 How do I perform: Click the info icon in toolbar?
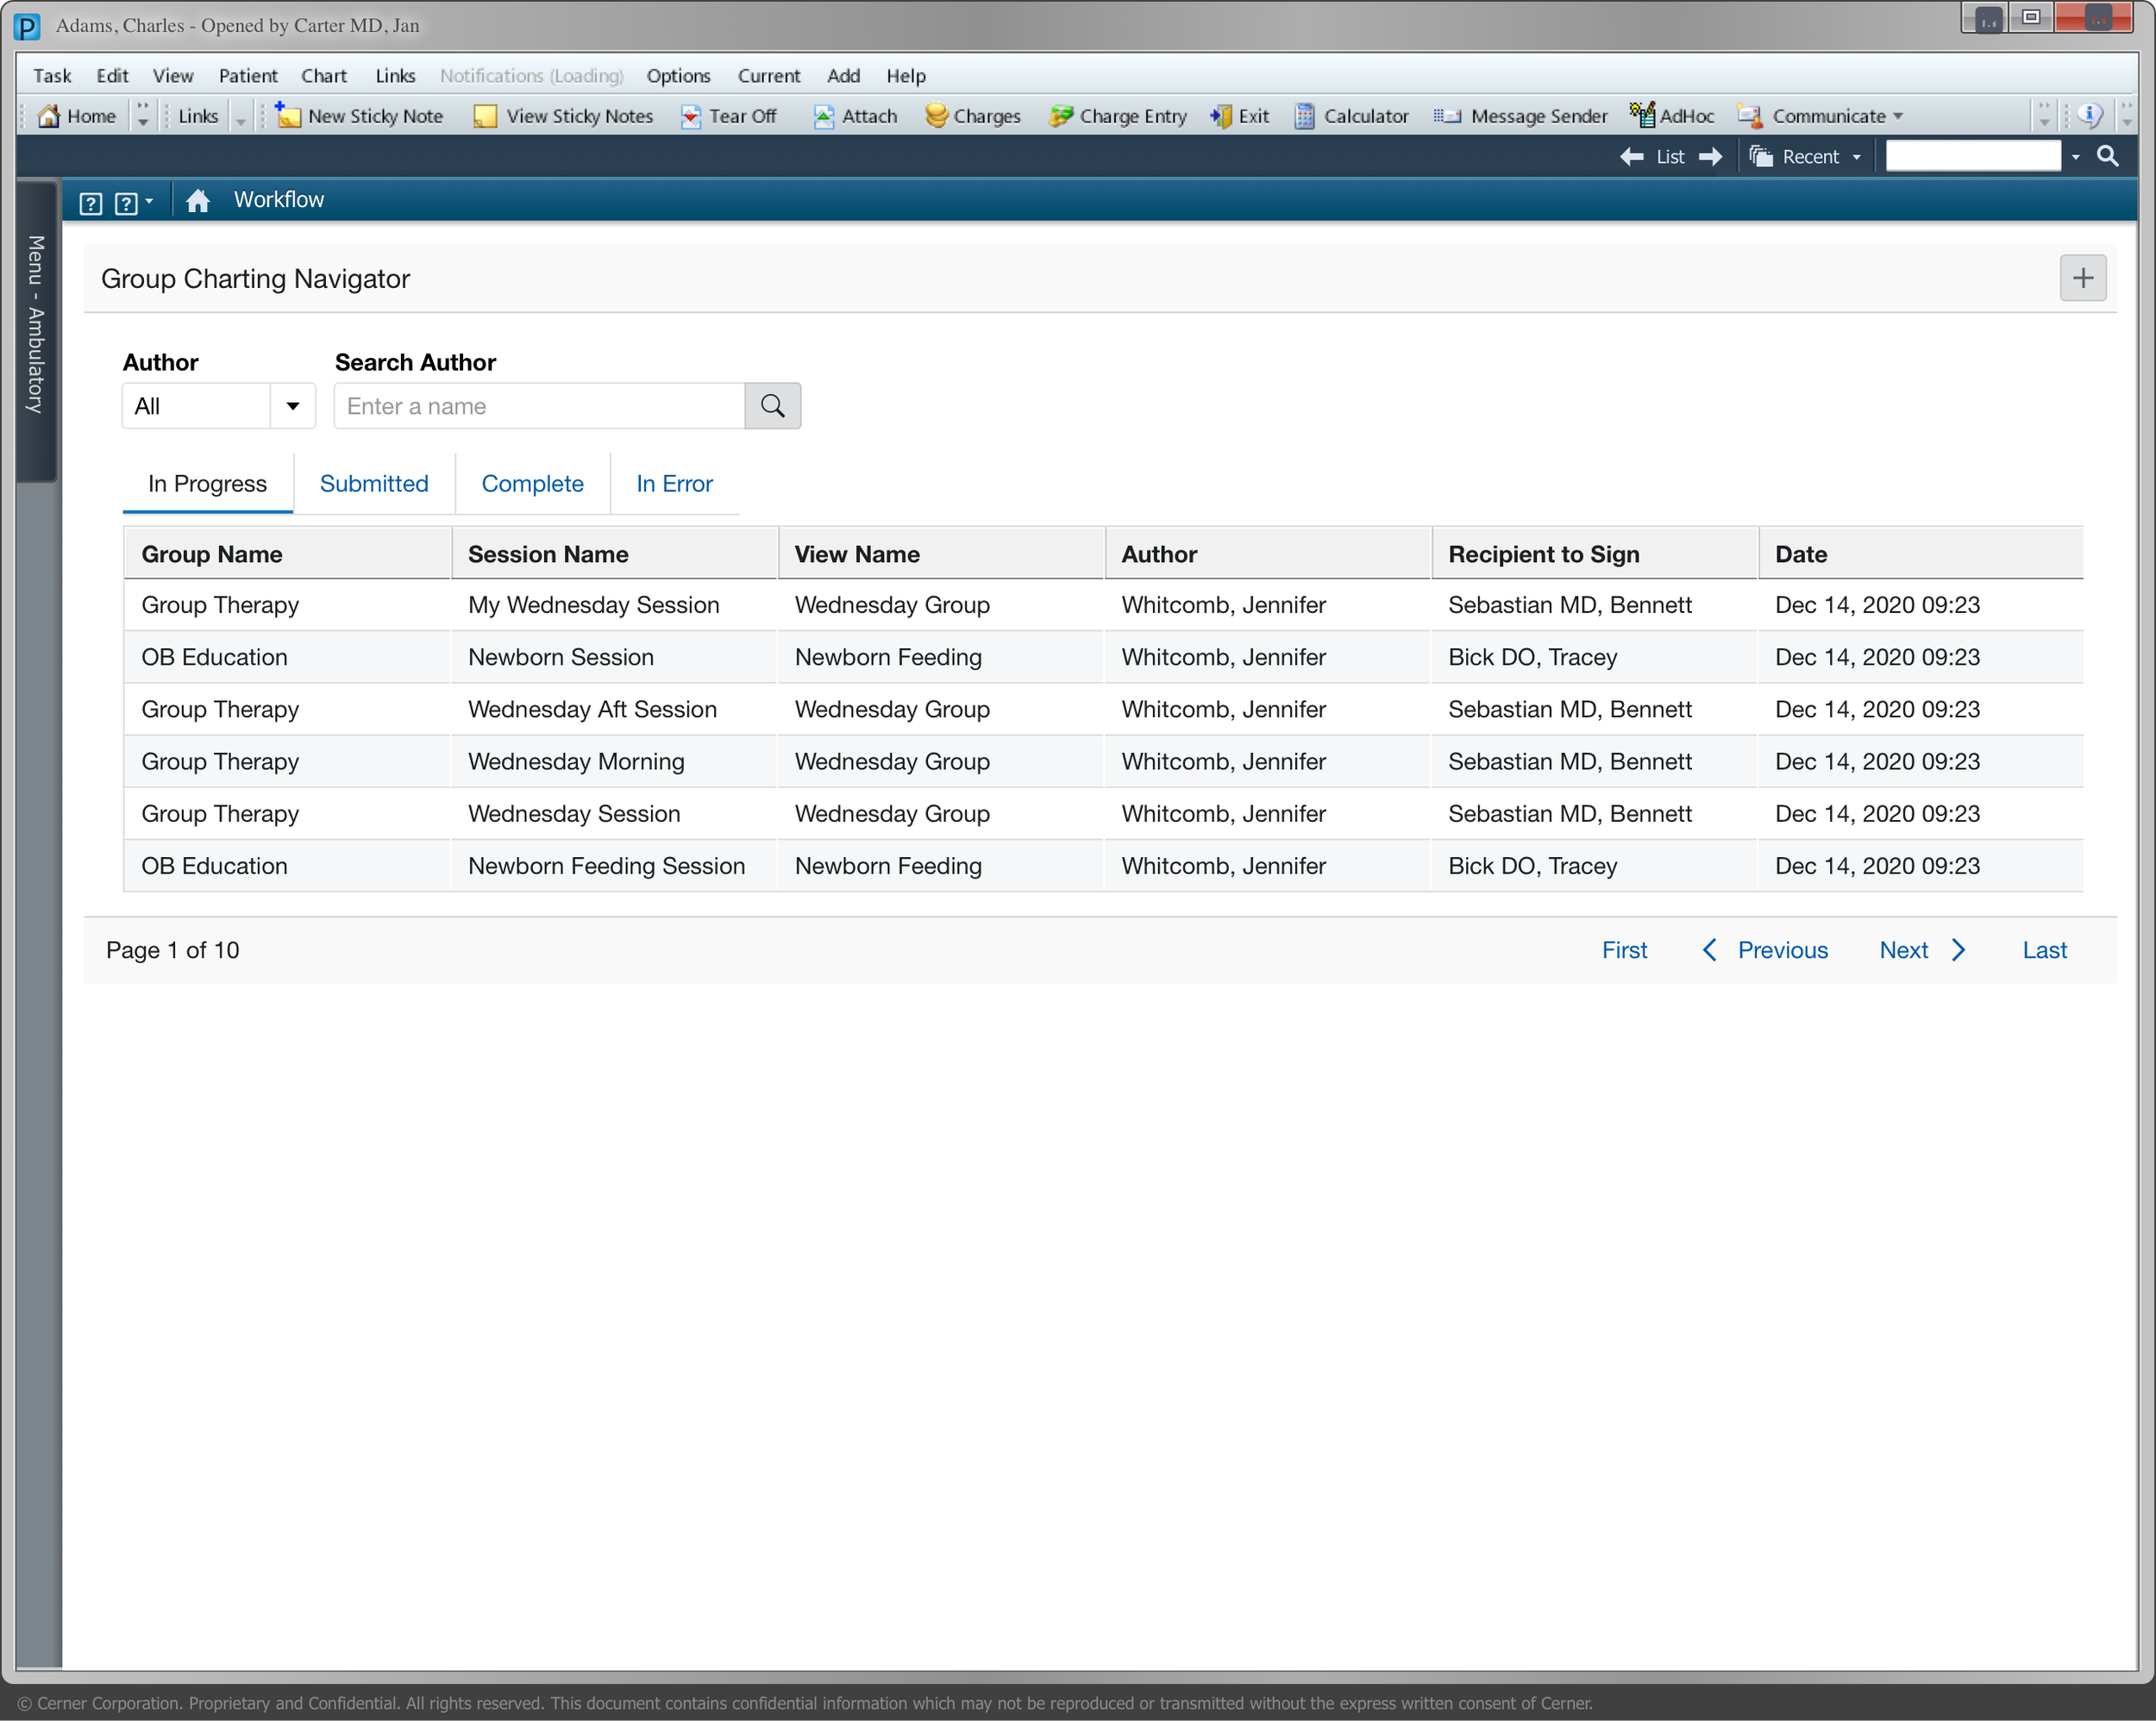[x=2090, y=116]
